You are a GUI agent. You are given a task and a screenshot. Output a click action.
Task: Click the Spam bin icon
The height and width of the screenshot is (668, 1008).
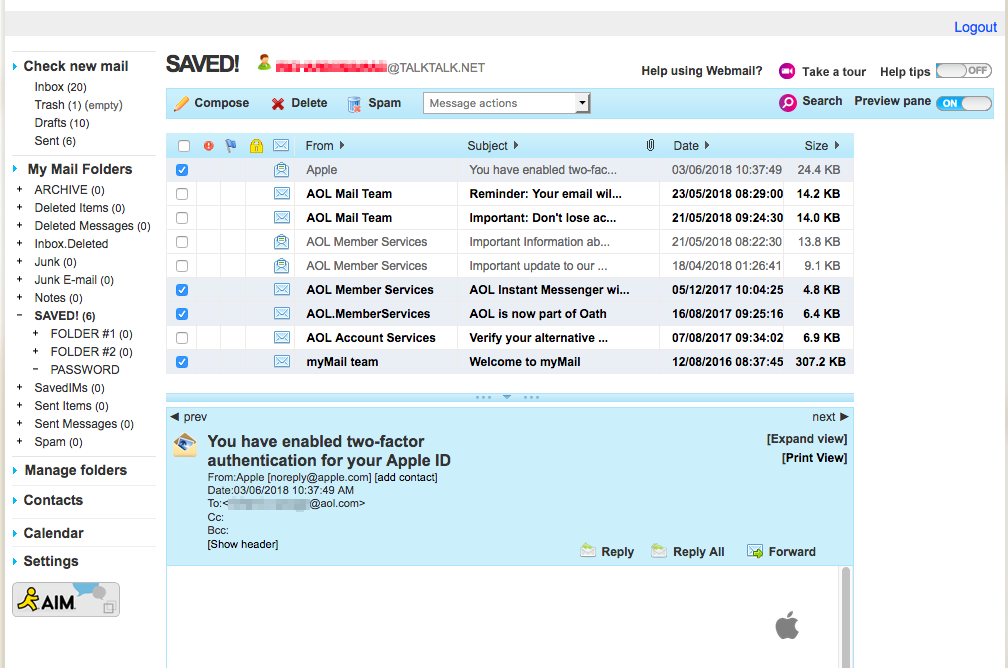[x=354, y=103]
